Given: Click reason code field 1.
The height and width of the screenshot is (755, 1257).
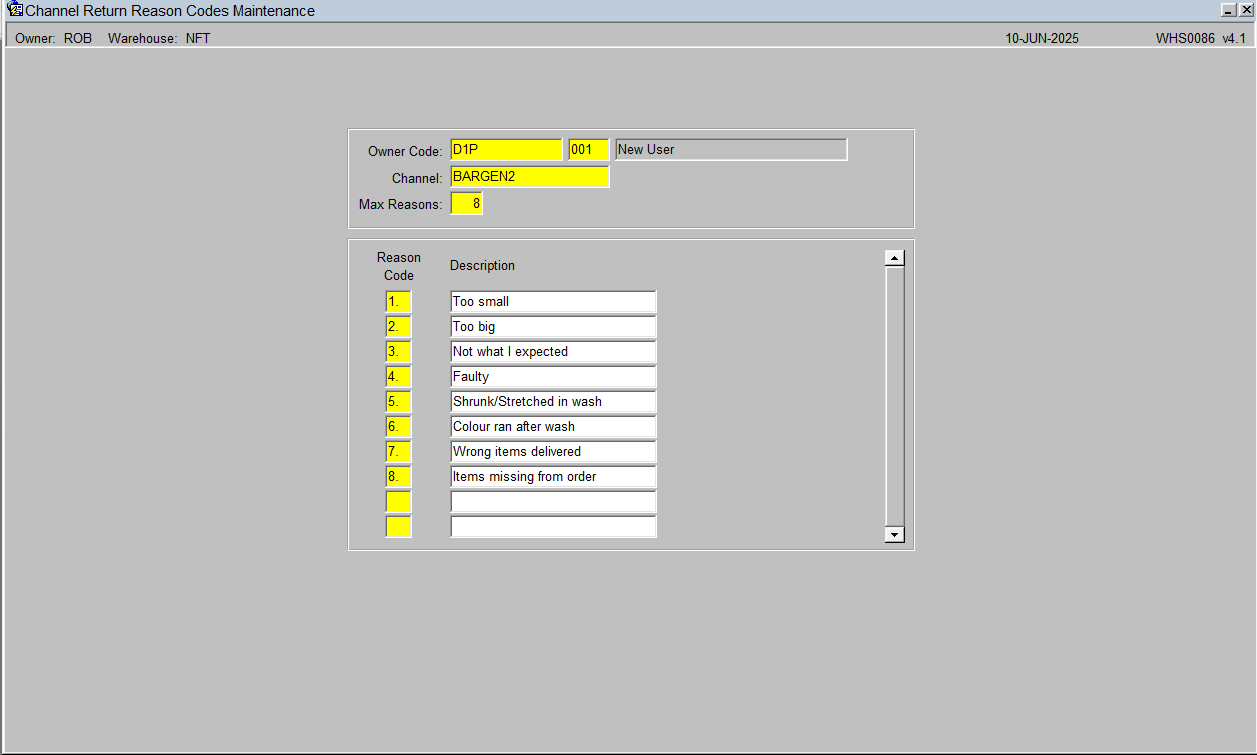Looking at the screenshot, I should pyautogui.click(x=398, y=302).
